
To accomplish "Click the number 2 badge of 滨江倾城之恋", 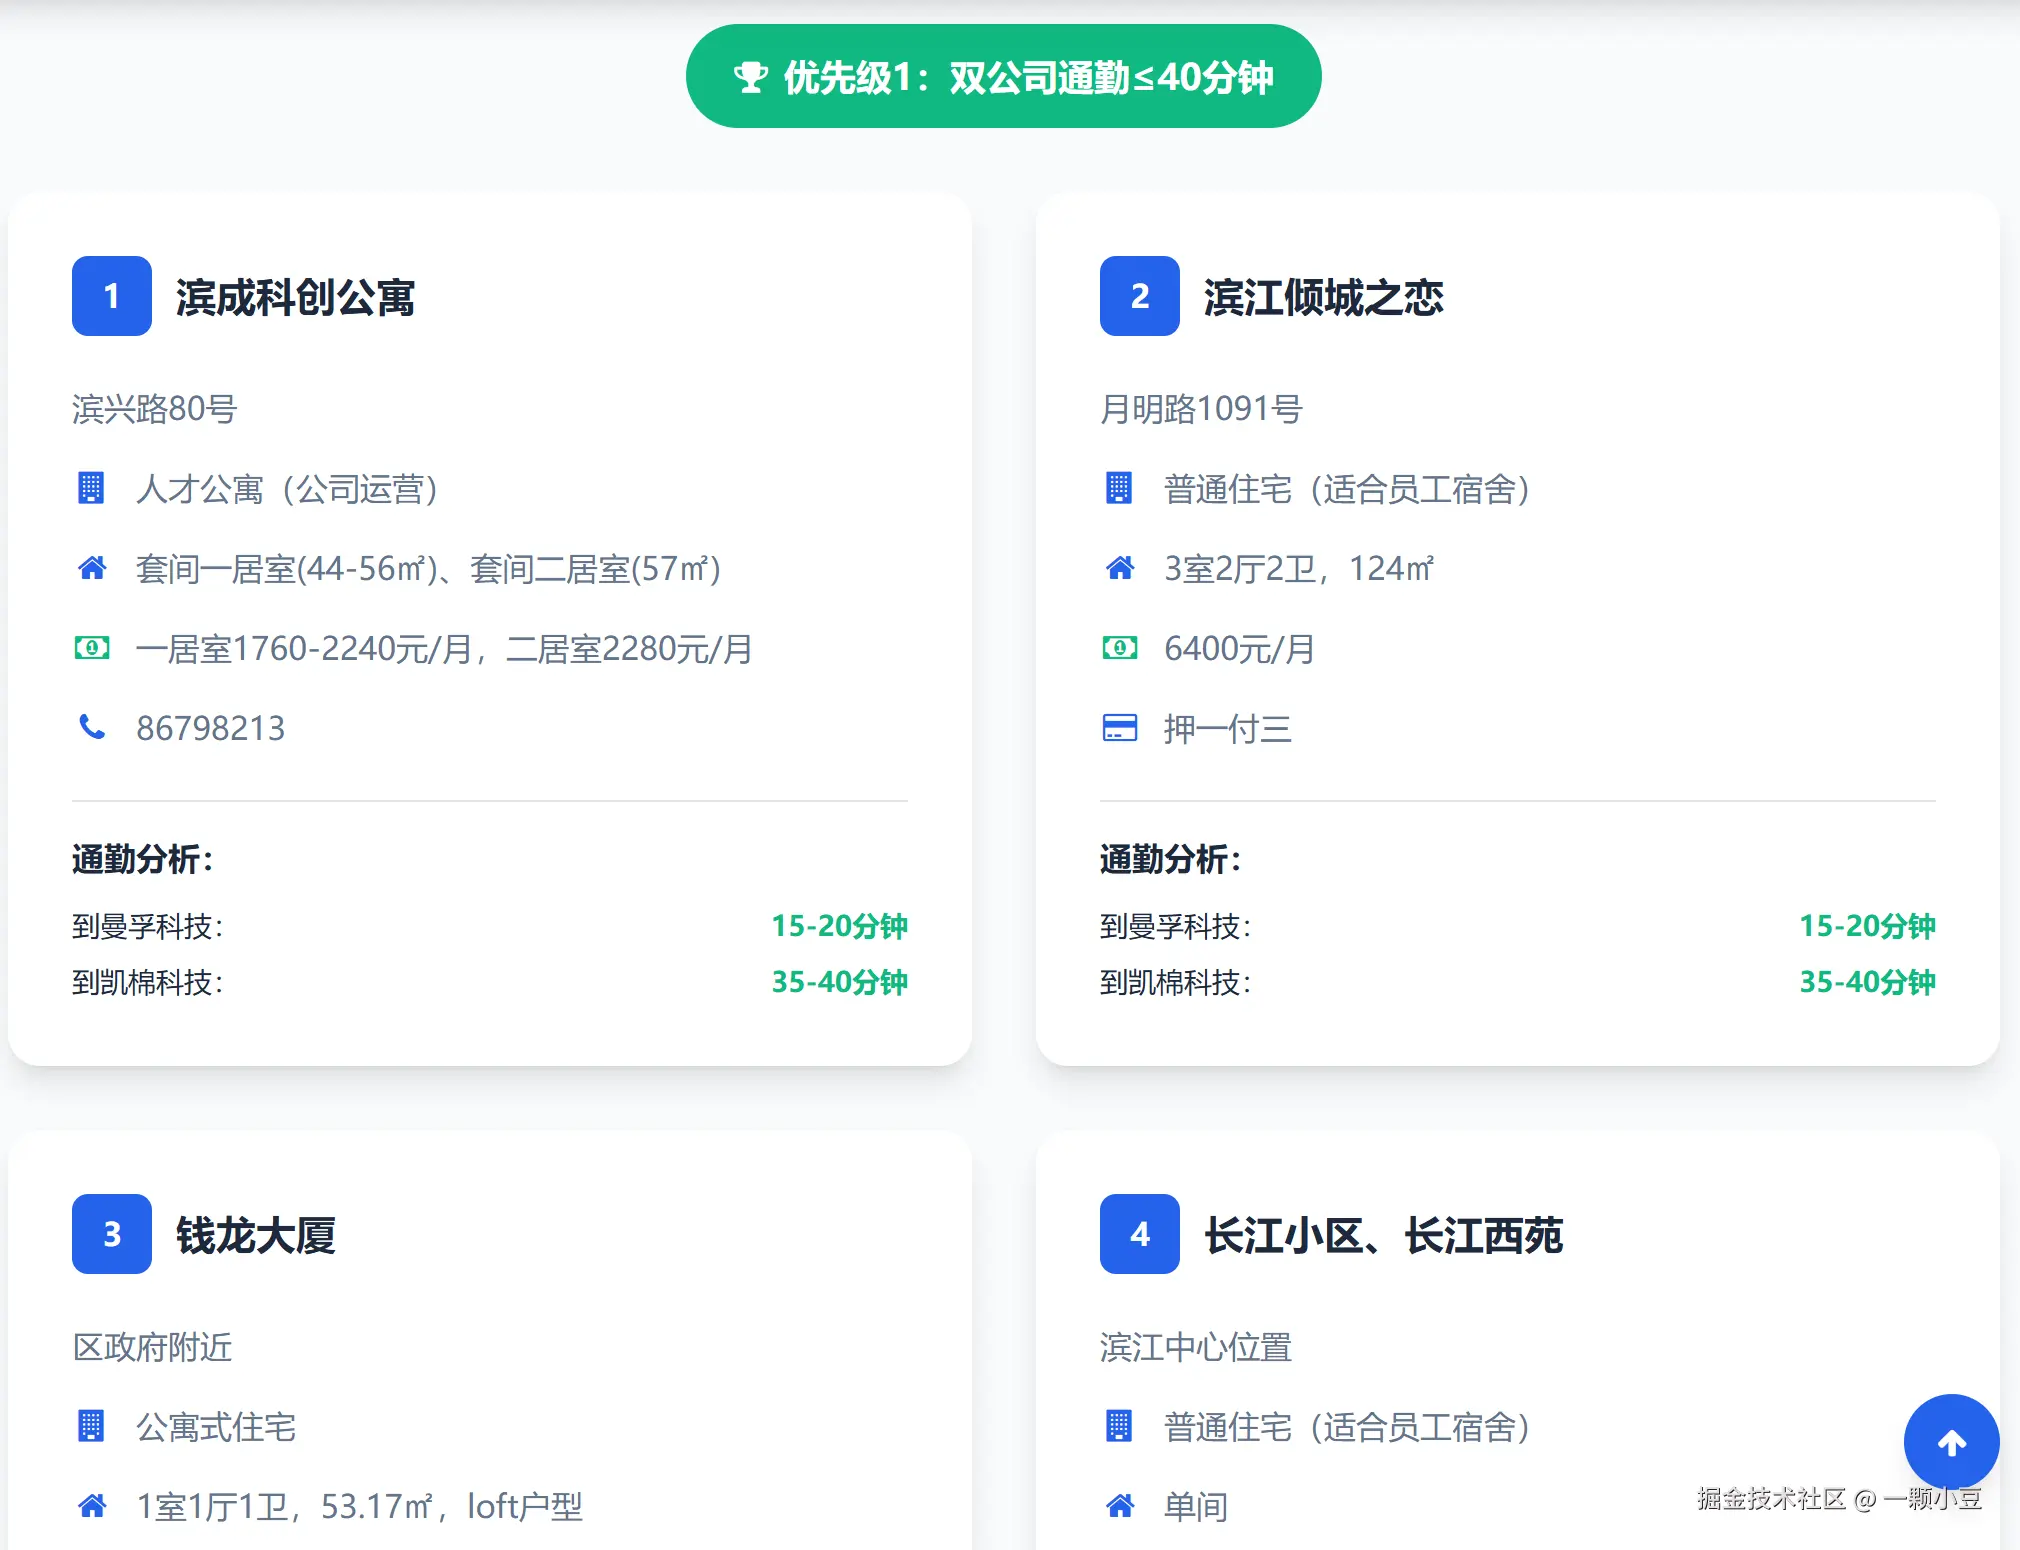I will click(1139, 296).
